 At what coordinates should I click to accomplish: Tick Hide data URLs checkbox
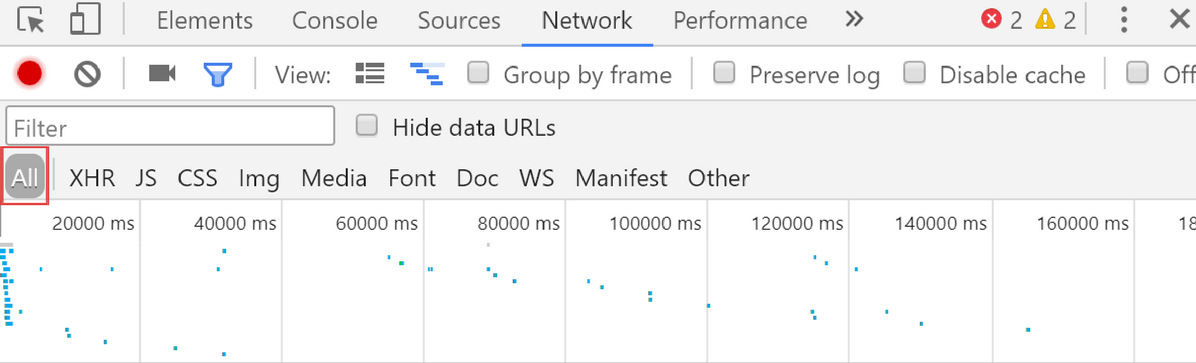tap(367, 126)
